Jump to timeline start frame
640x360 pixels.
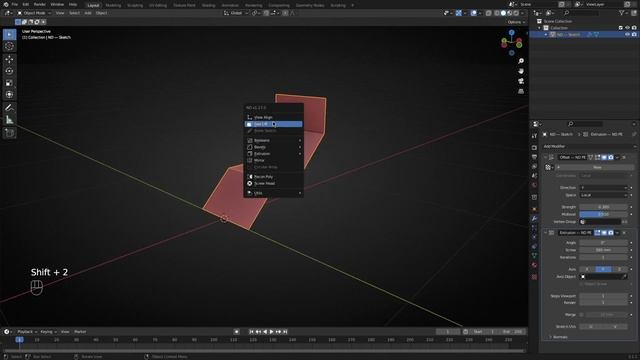point(251,332)
